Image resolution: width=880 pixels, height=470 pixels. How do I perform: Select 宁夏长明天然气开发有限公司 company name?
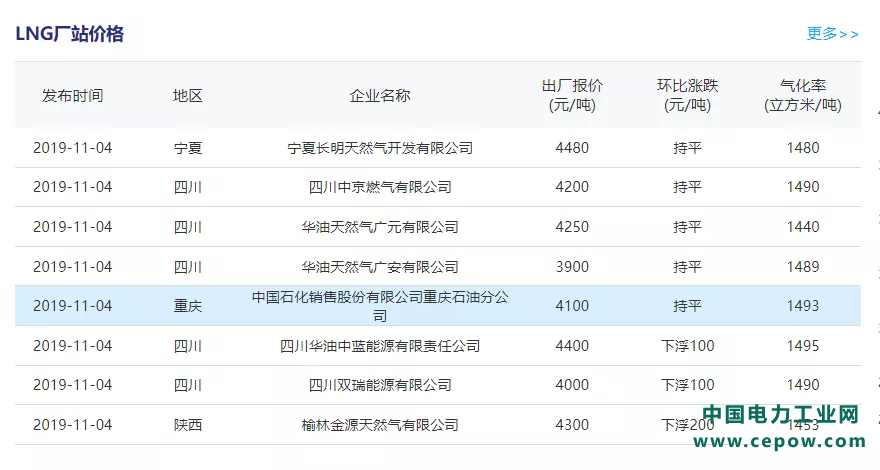[x=380, y=148]
